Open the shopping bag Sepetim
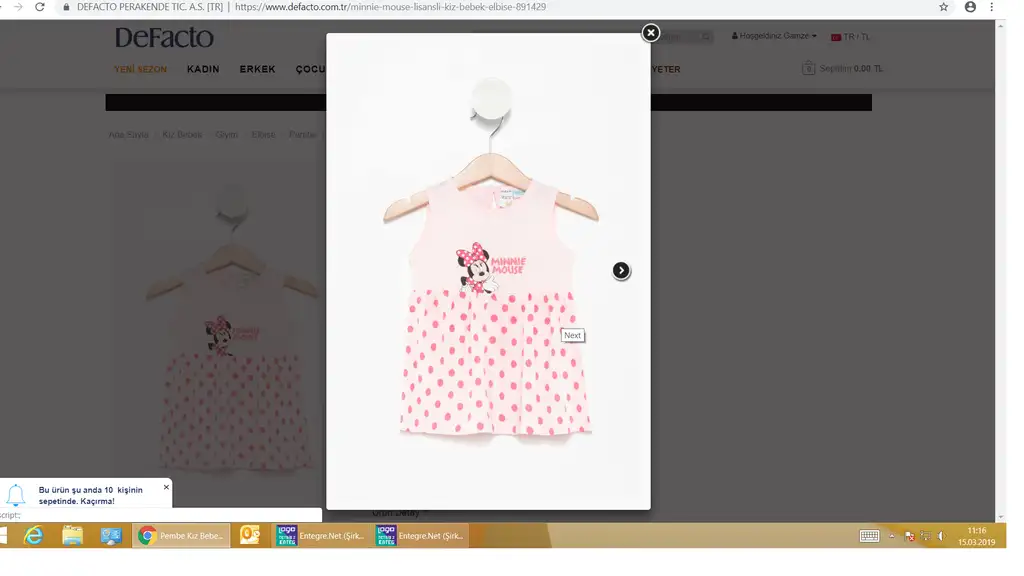 pos(842,68)
